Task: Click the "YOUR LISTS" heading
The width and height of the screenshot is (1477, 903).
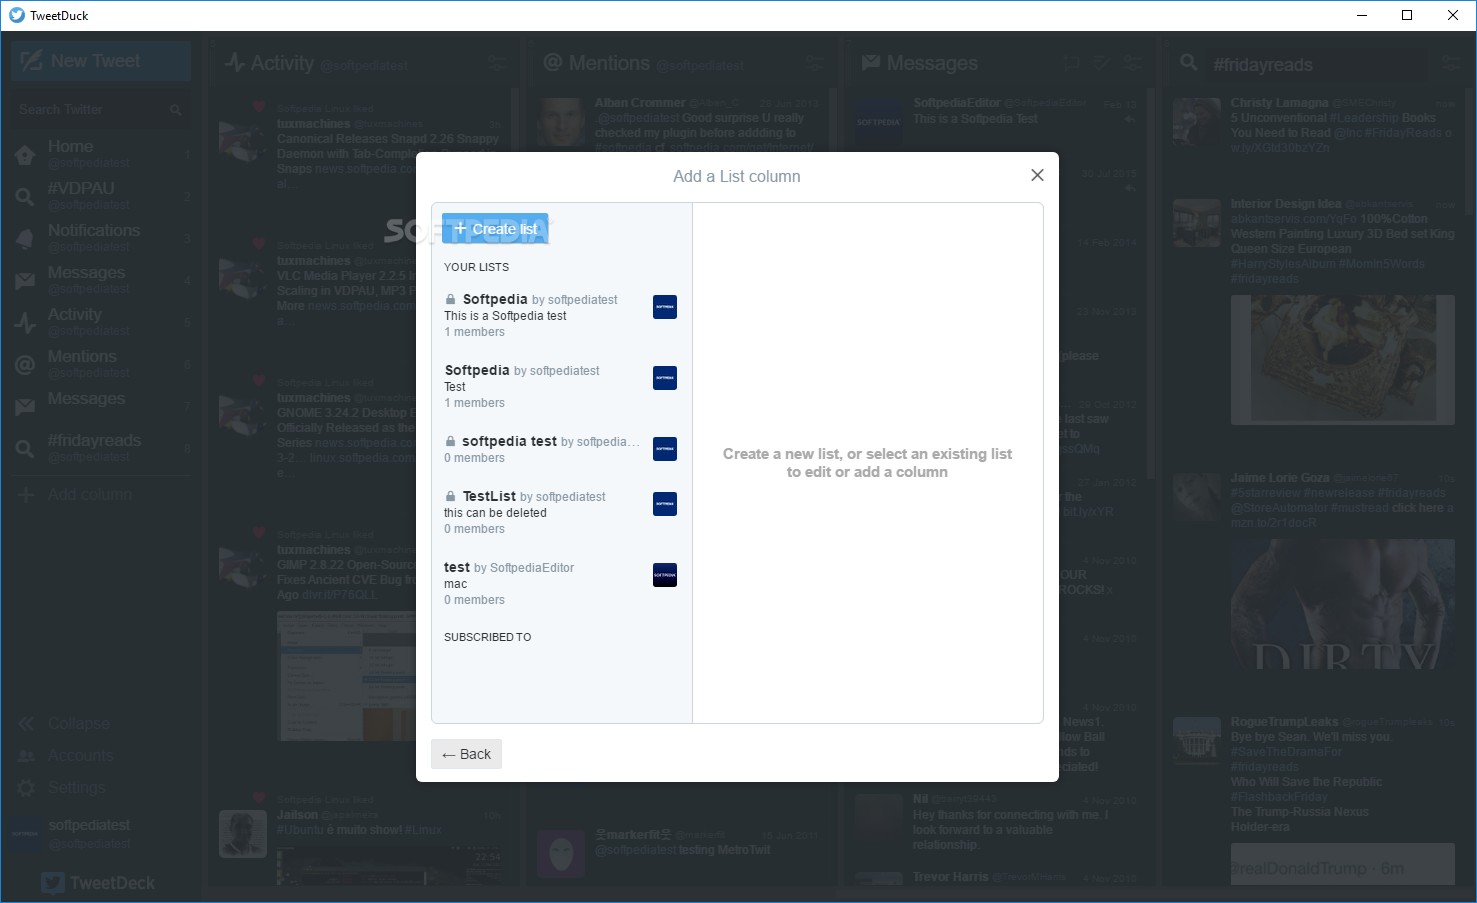Action: coord(477,267)
